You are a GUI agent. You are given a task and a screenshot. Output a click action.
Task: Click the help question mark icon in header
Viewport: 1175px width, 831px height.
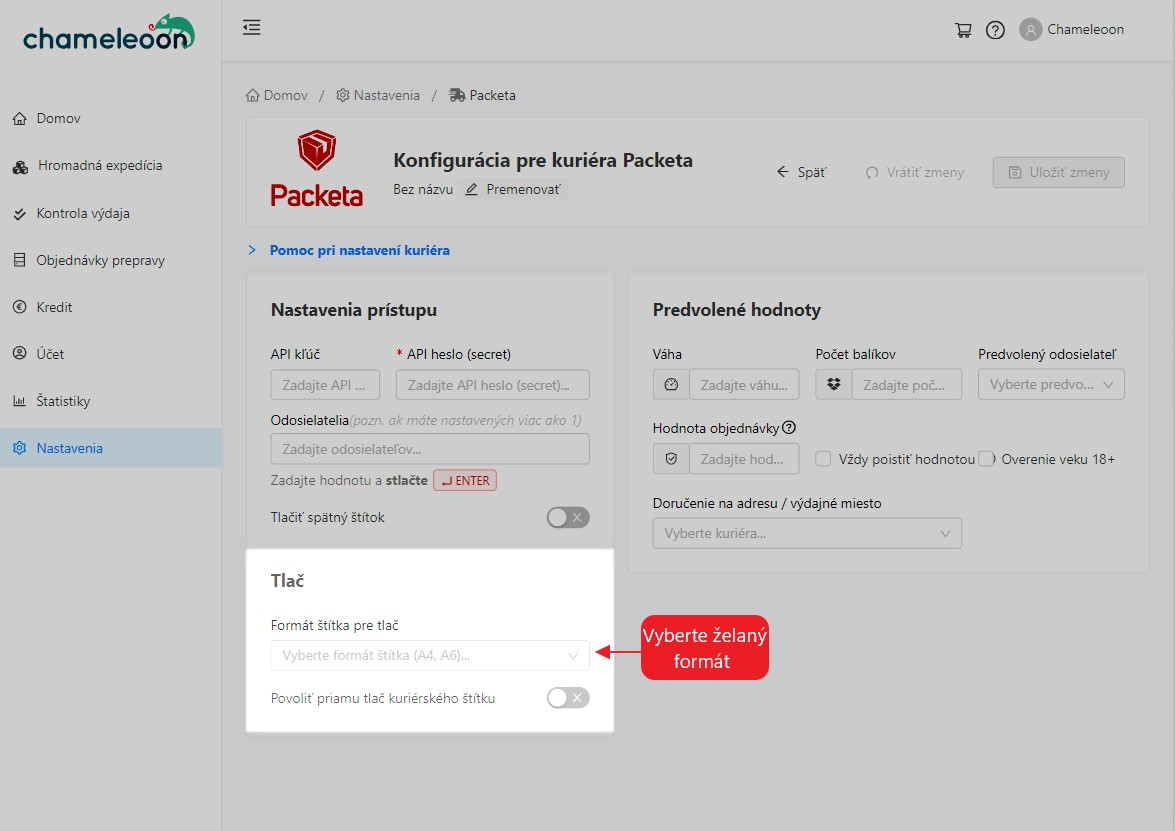click(x=995, y=30)
